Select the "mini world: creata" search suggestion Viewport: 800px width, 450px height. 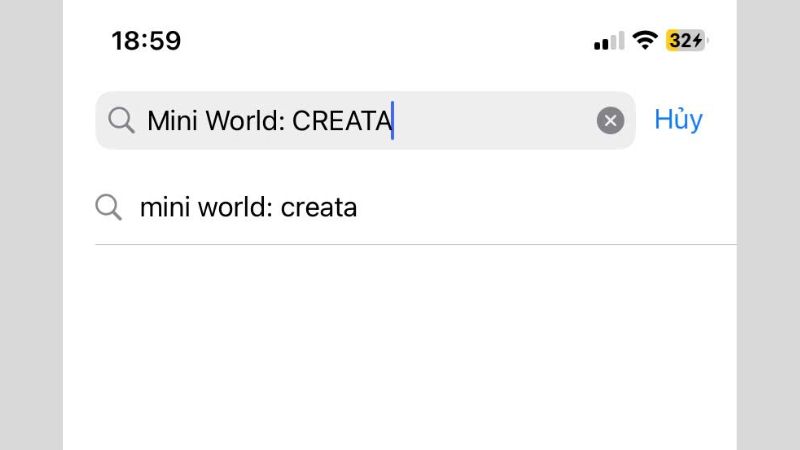248,207
